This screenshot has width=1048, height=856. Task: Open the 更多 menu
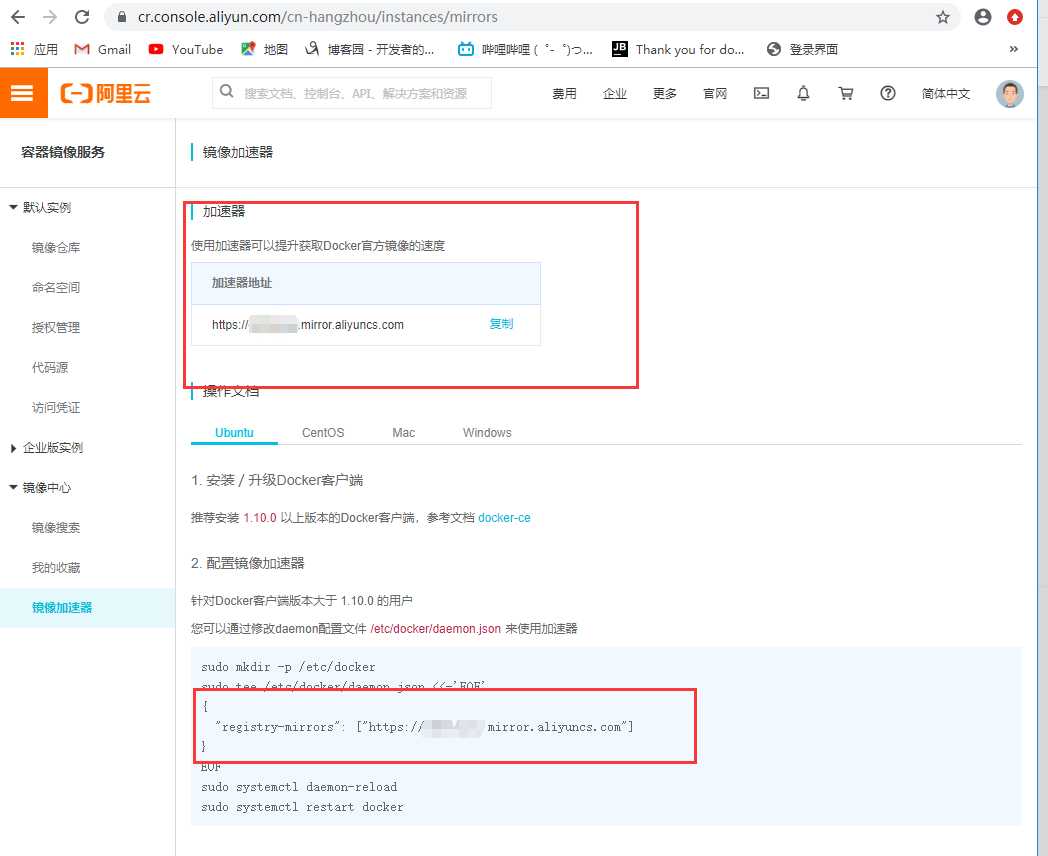tap(664, 94)
